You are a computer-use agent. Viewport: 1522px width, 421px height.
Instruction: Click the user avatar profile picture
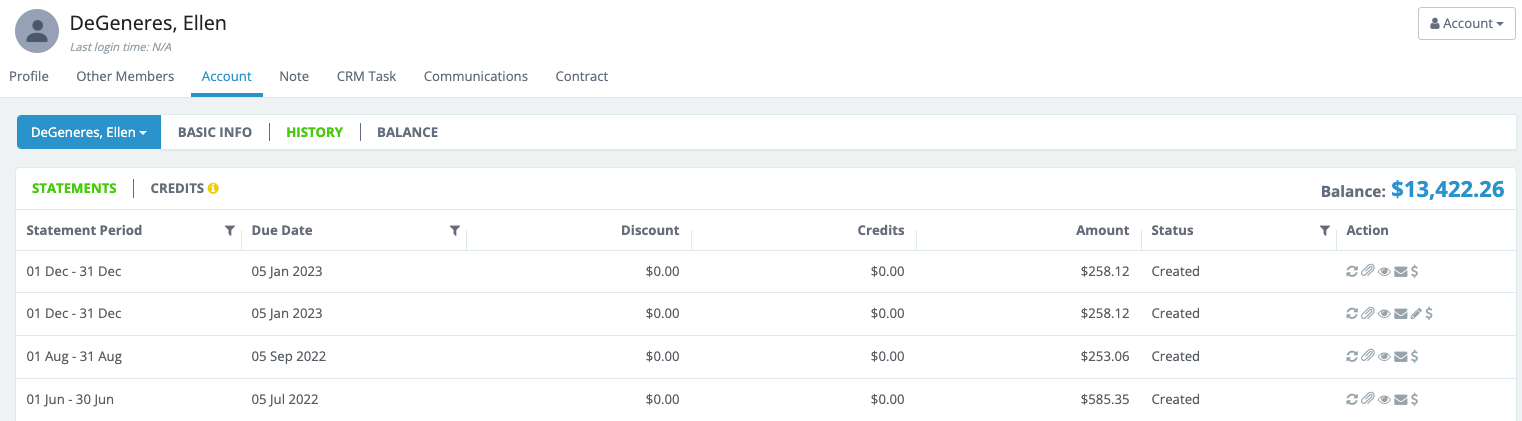(x=37, y=32)
